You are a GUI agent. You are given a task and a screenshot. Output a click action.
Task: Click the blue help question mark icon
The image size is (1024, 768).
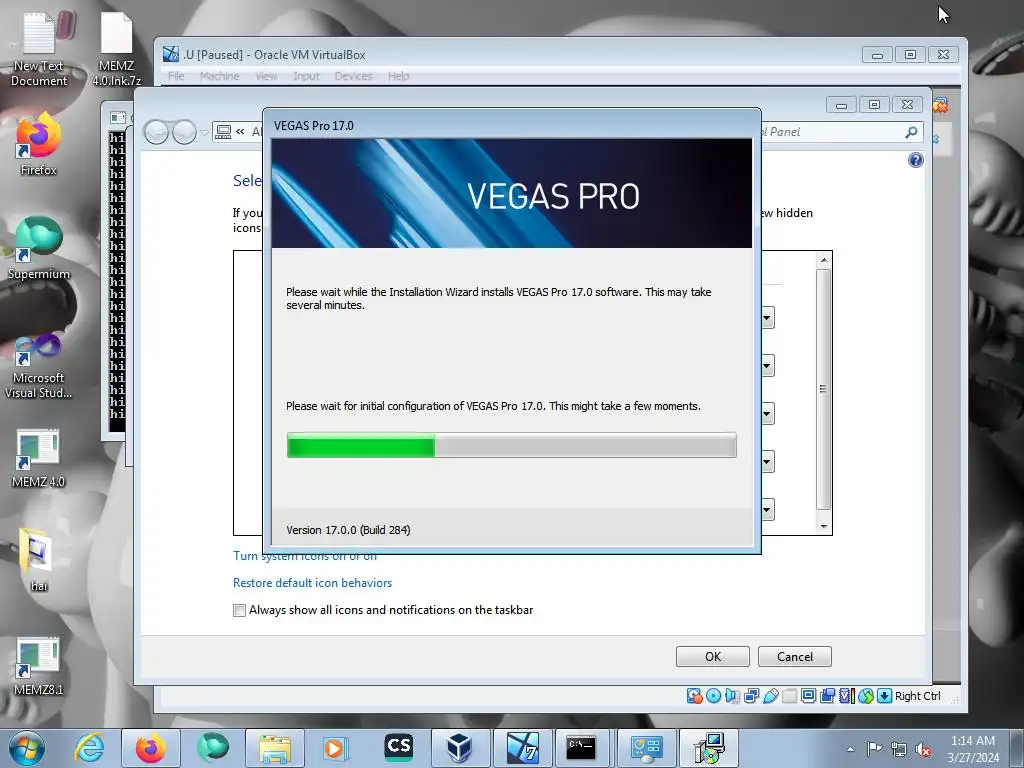pos(916,160)
